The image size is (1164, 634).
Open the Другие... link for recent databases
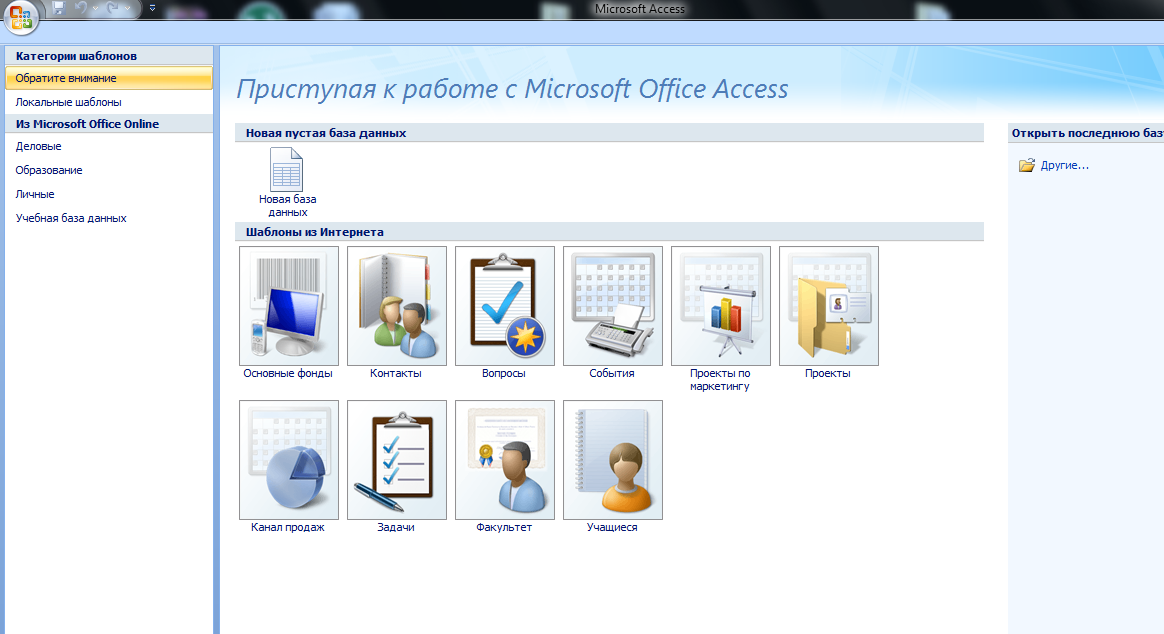(x=1065, y=165)
